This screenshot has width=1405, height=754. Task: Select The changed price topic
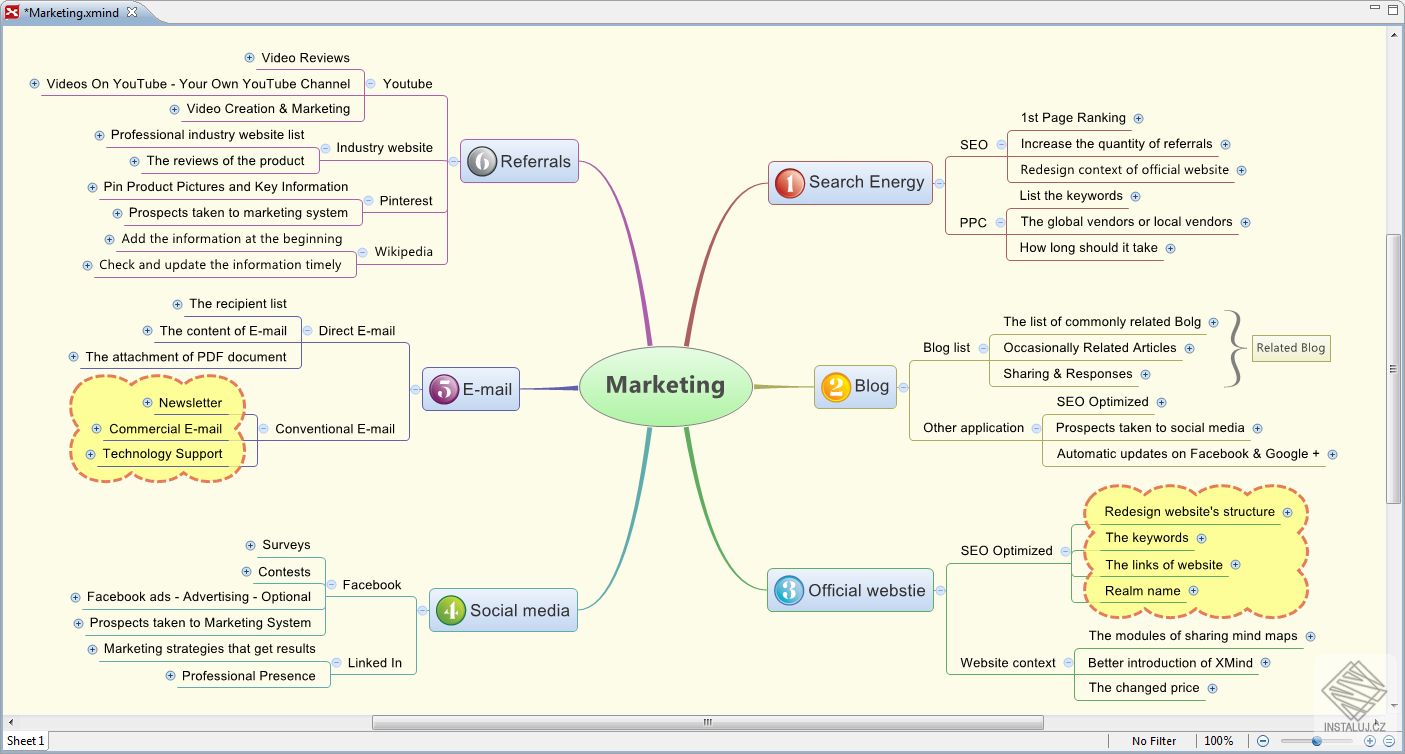(x=1144, y=688)
